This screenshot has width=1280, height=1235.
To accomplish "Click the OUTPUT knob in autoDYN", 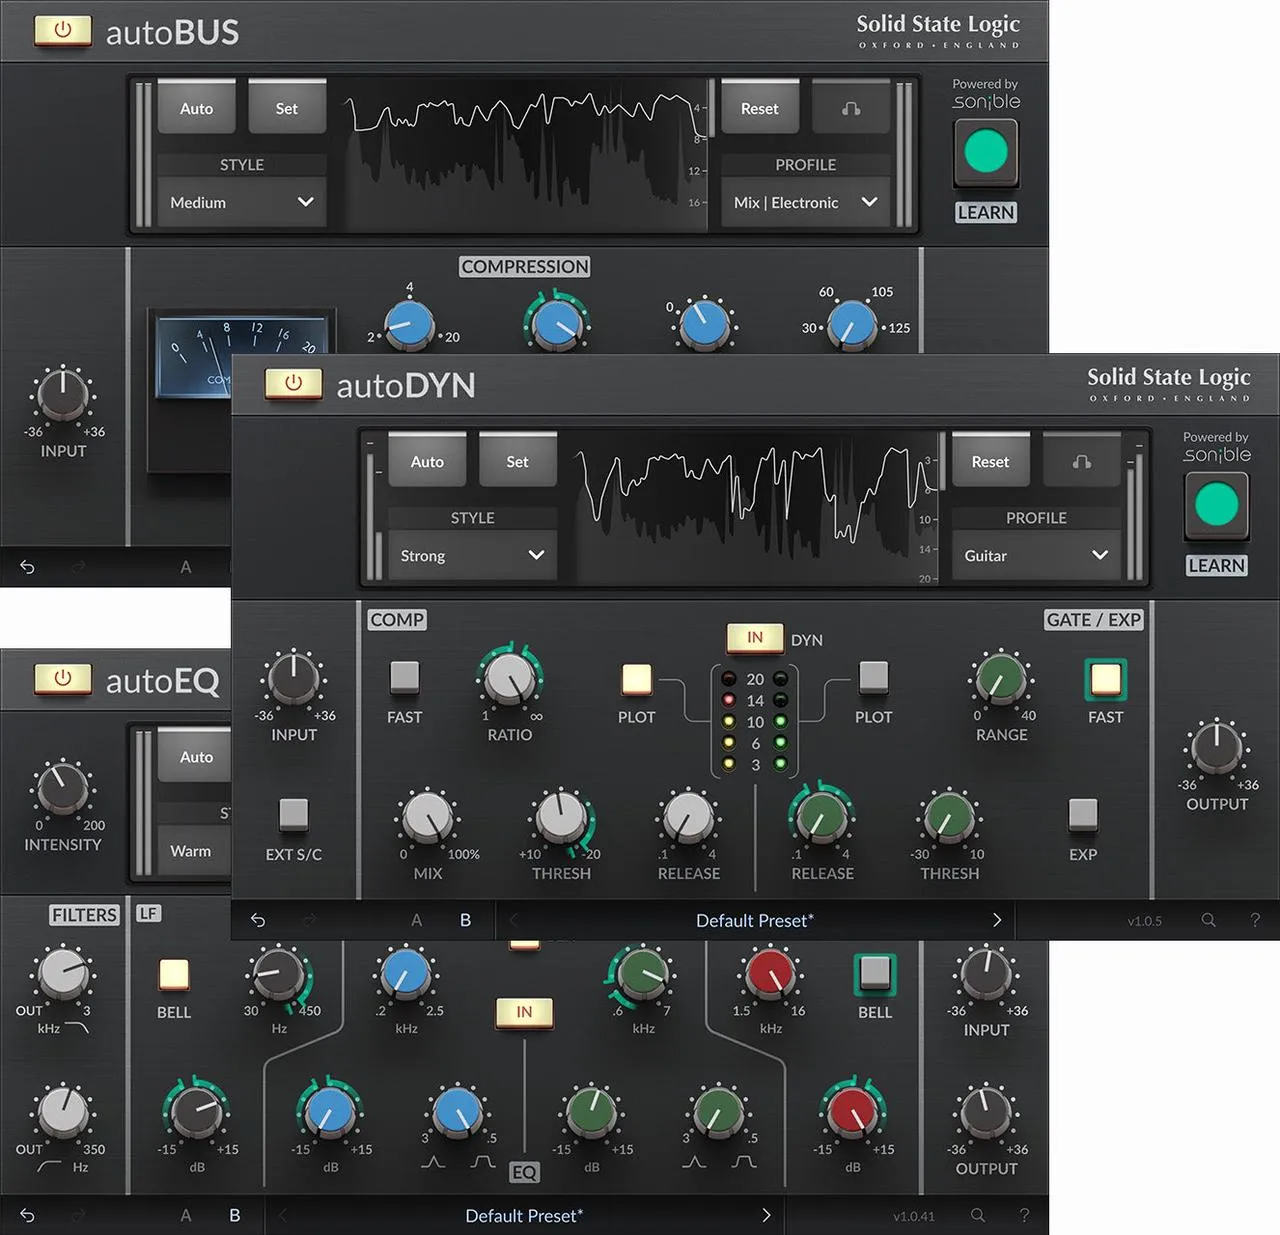I will [x=1216, y=748].
